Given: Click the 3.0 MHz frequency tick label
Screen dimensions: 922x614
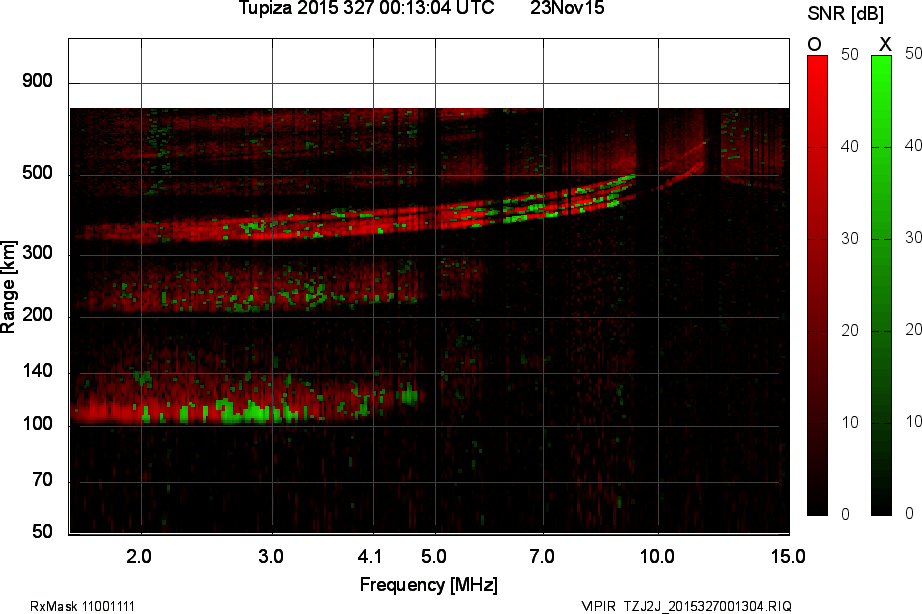Looking at the screenshot, I should point(271,556).
